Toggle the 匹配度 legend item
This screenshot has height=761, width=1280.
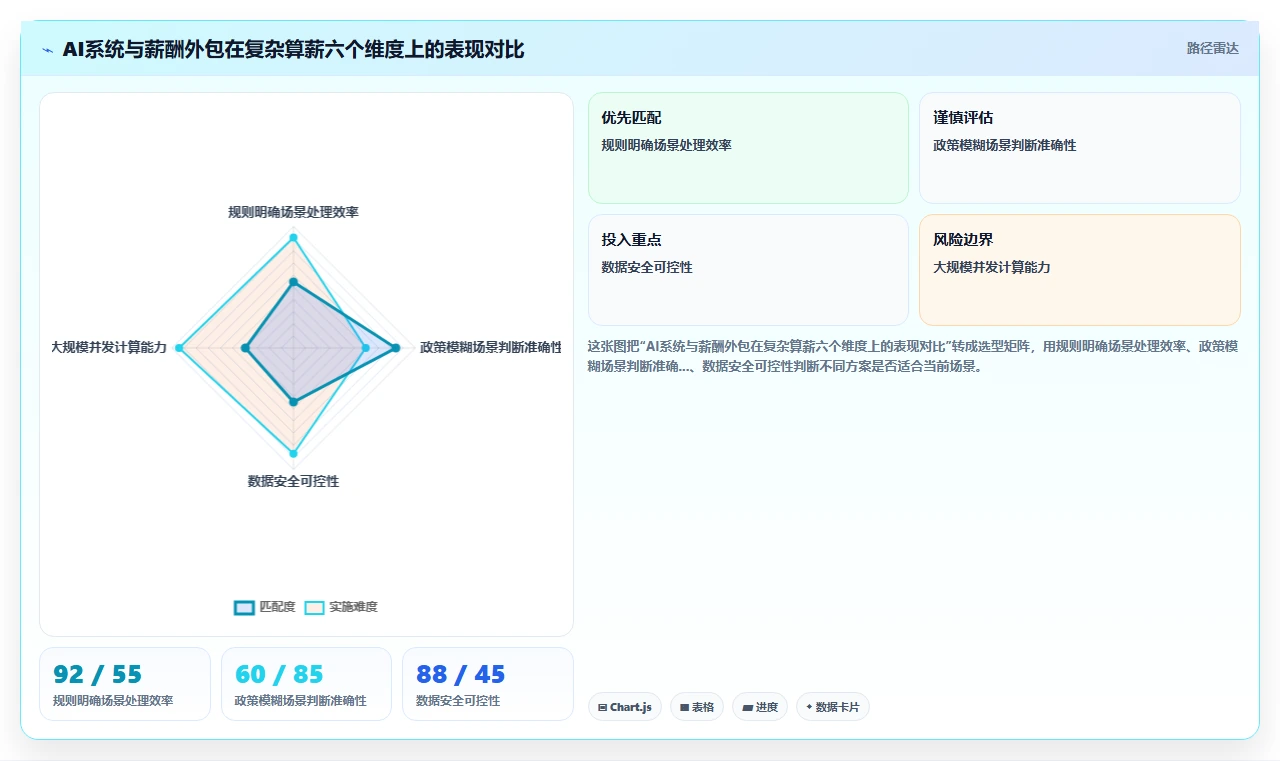point(265,607)
